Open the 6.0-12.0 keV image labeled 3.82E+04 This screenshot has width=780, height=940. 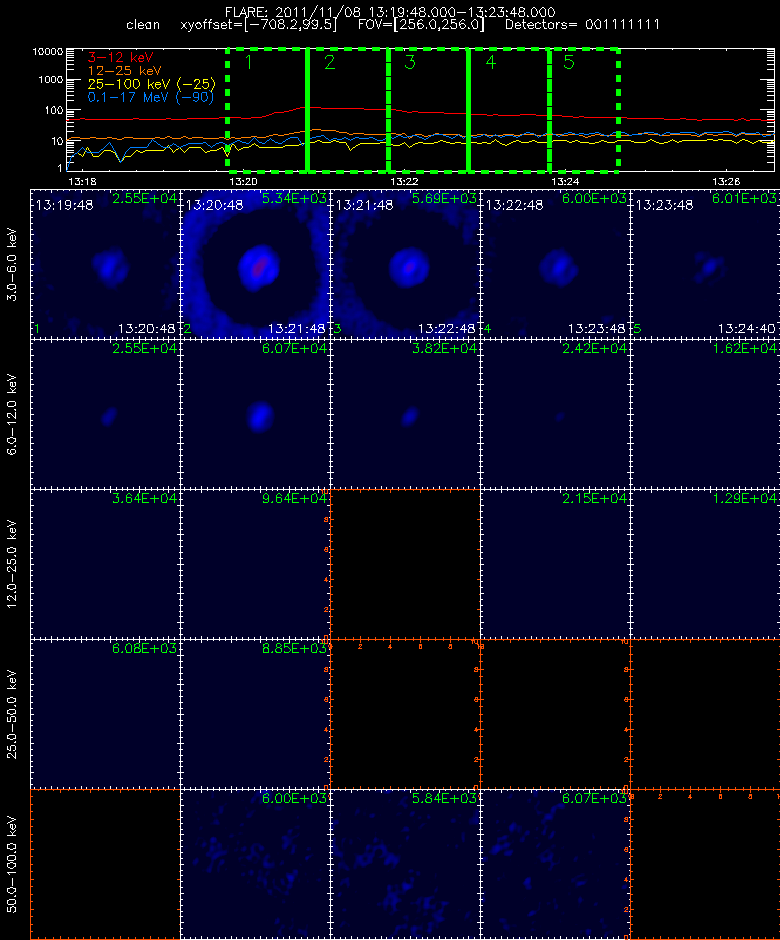pos(405,414)
